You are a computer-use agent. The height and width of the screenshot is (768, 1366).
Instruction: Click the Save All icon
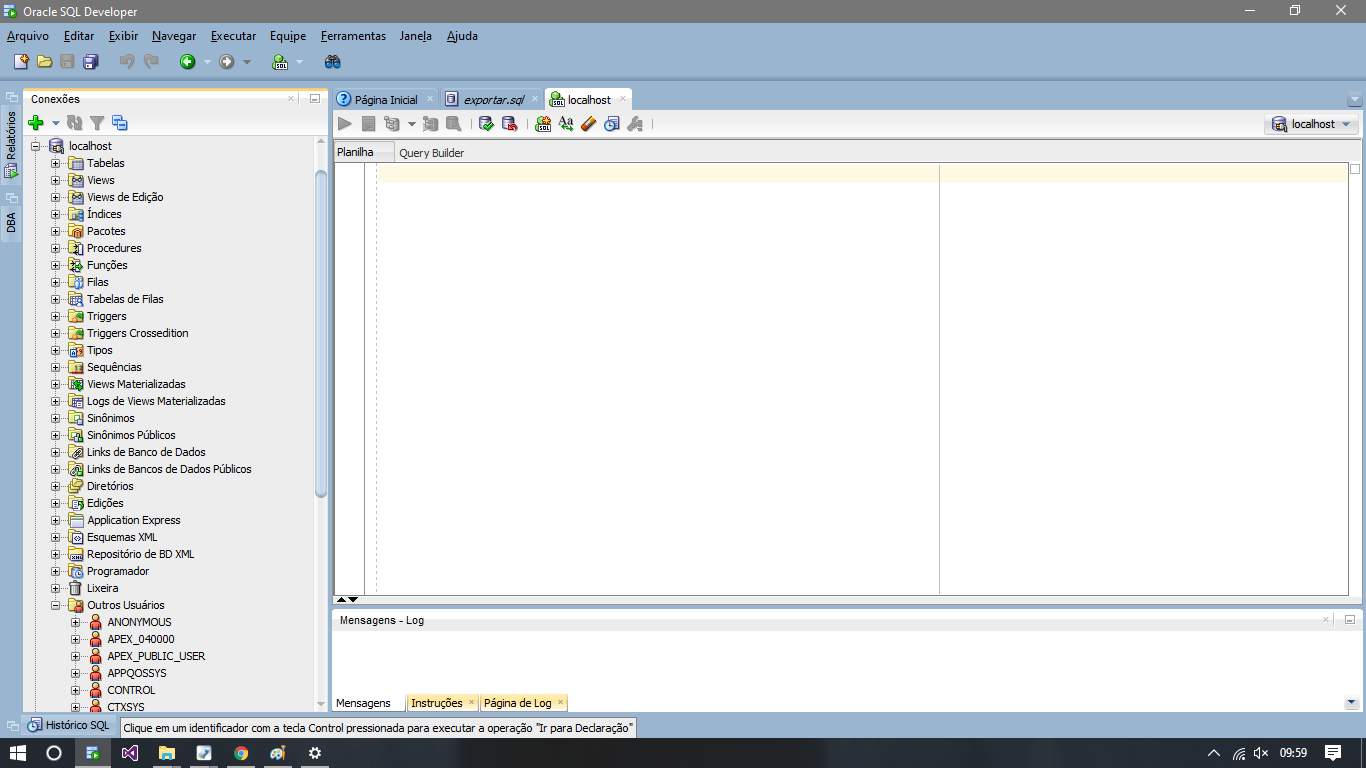90,62
